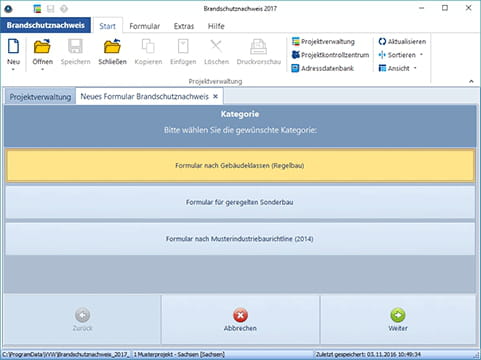
Task: Open Projektverwaltung in the ribbon
Action: click(323, 41)
